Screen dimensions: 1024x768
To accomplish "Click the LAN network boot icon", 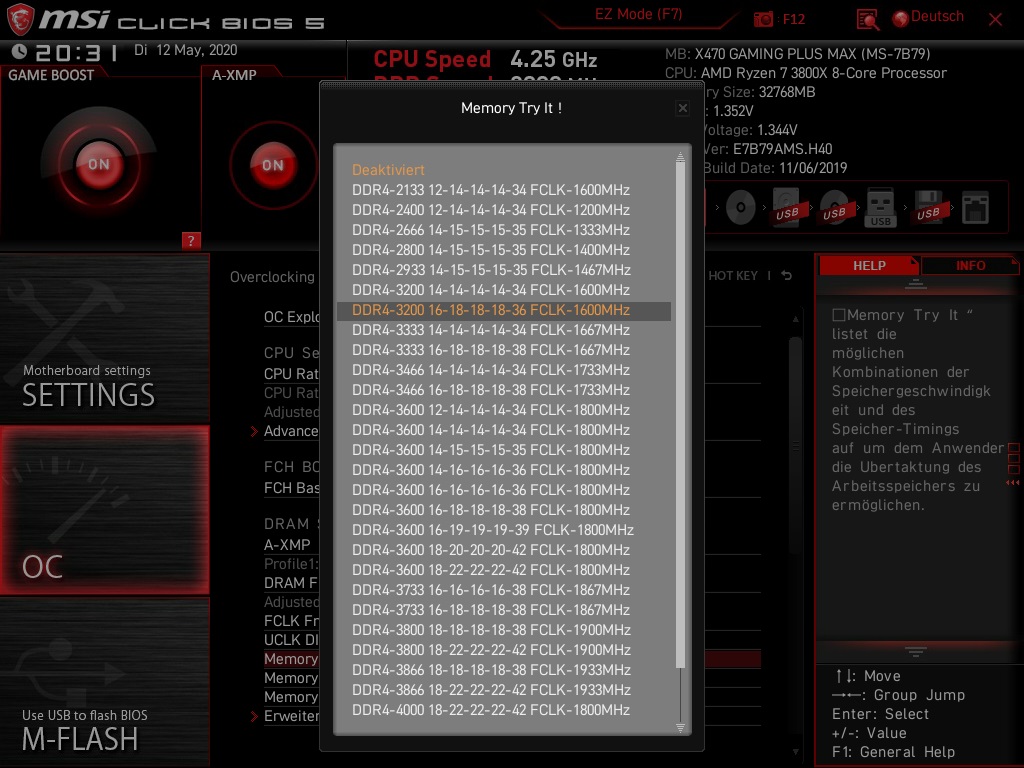I will pos(977,207).
